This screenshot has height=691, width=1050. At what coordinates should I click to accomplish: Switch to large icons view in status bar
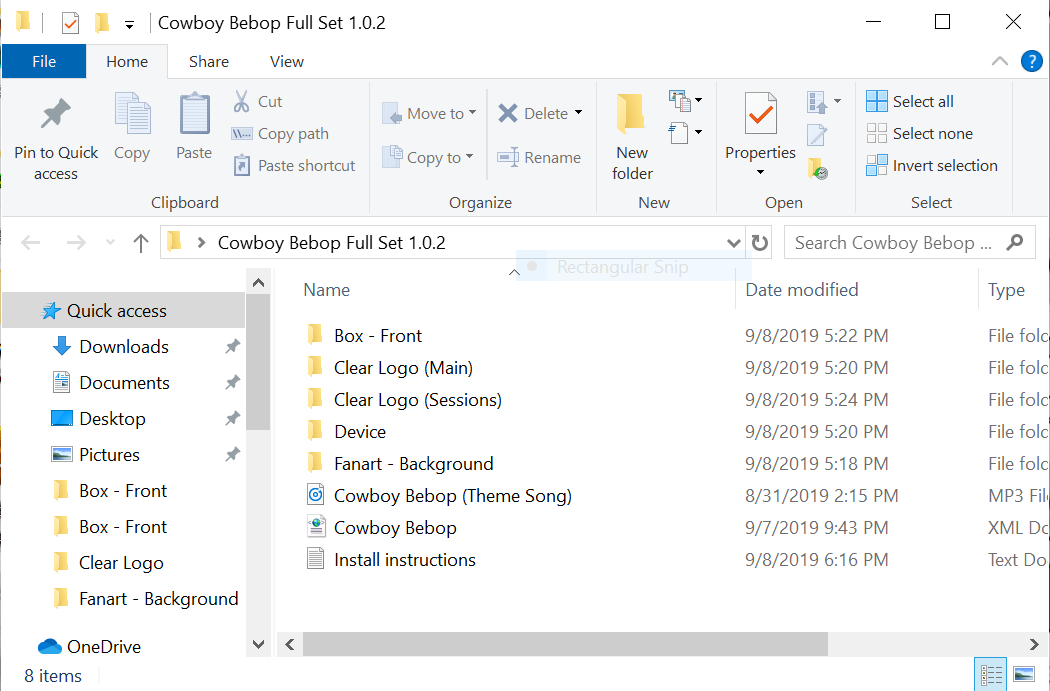point(1023,675)
